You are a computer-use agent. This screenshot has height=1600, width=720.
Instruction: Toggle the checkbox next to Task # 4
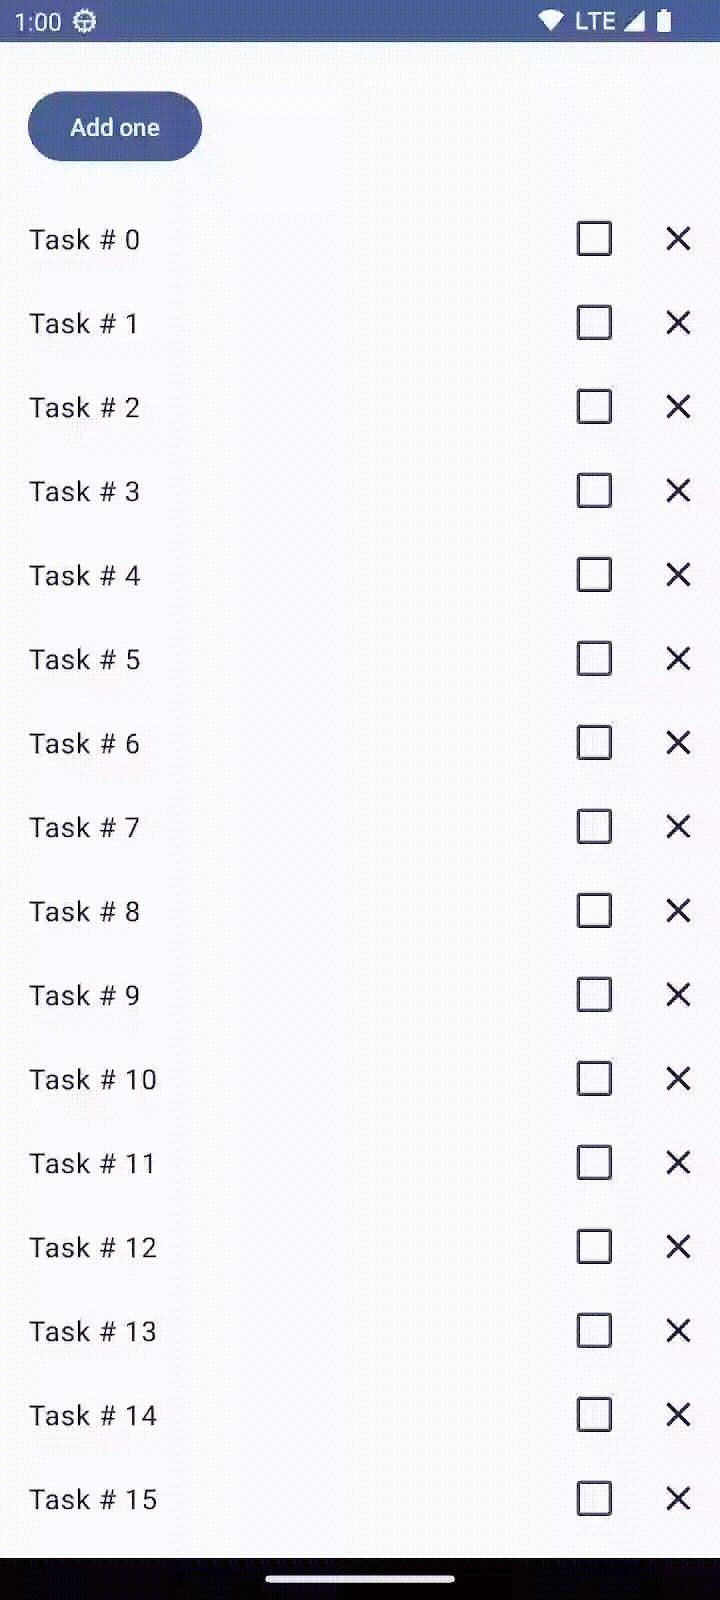tap(594, 574)
